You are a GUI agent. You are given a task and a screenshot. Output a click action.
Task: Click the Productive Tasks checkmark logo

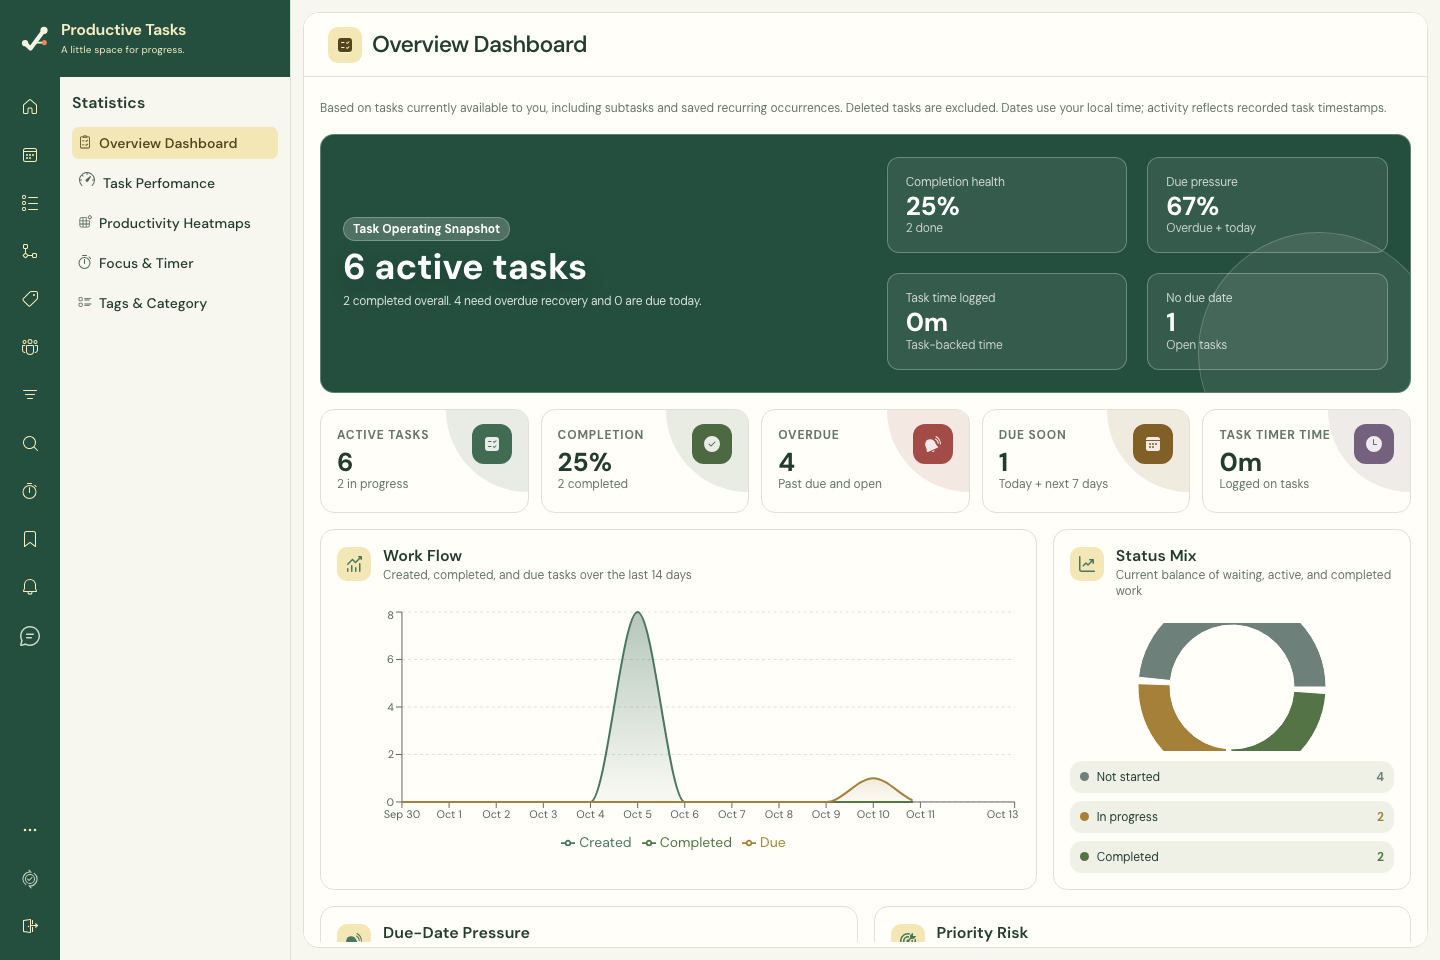35,38
